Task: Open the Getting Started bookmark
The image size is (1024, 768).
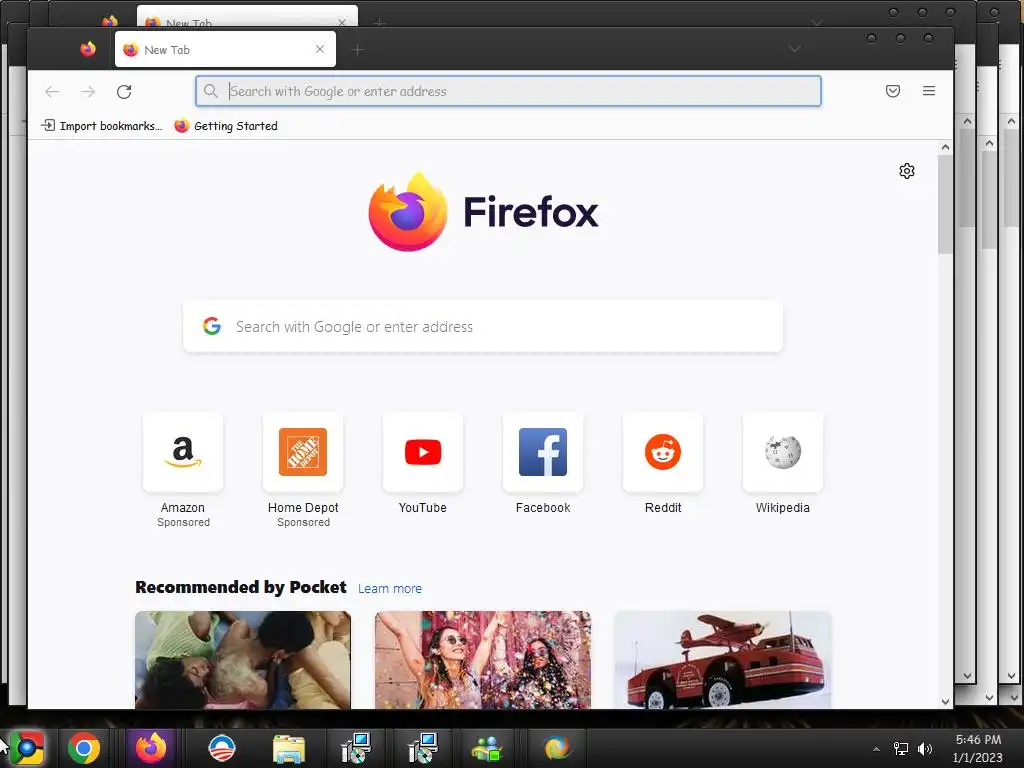Action: (226, 125)
